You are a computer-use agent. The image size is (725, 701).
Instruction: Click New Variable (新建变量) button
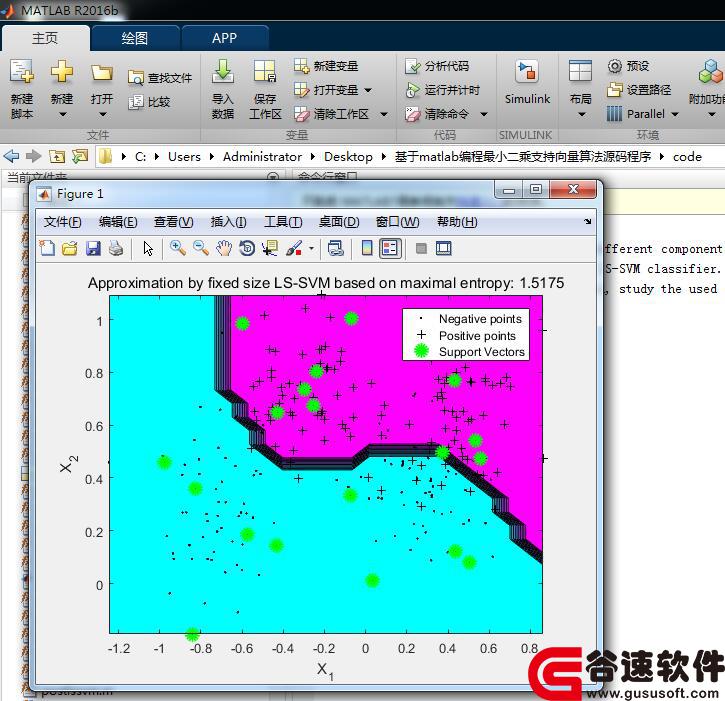(326, 66)
